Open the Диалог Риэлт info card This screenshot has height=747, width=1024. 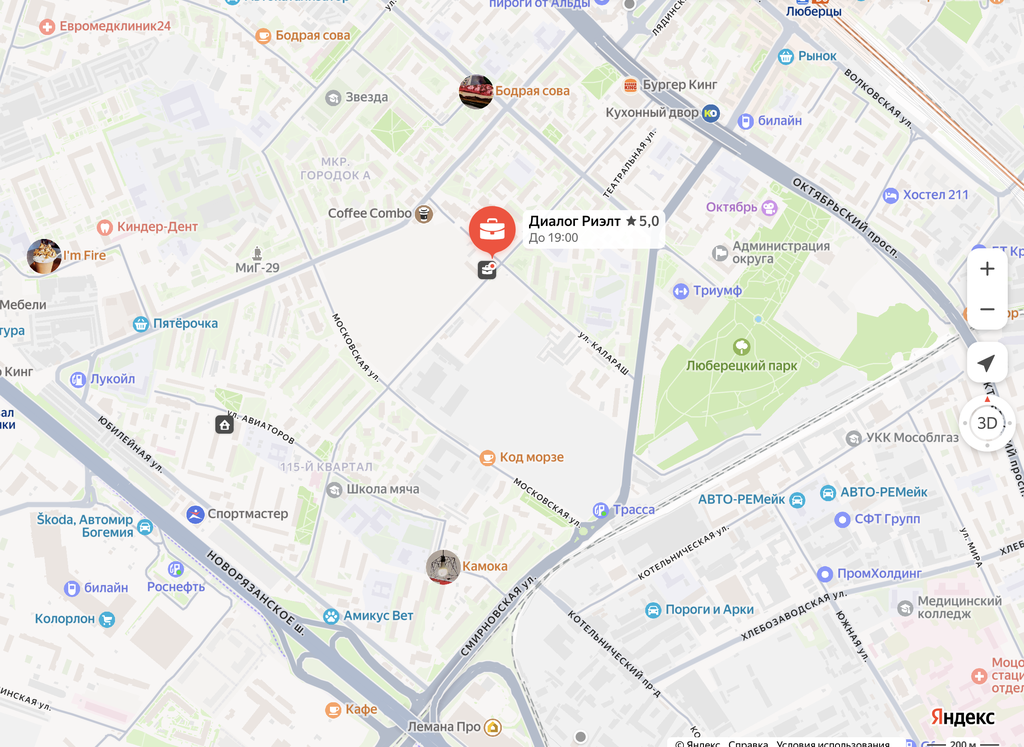click(x=594, y=229)
